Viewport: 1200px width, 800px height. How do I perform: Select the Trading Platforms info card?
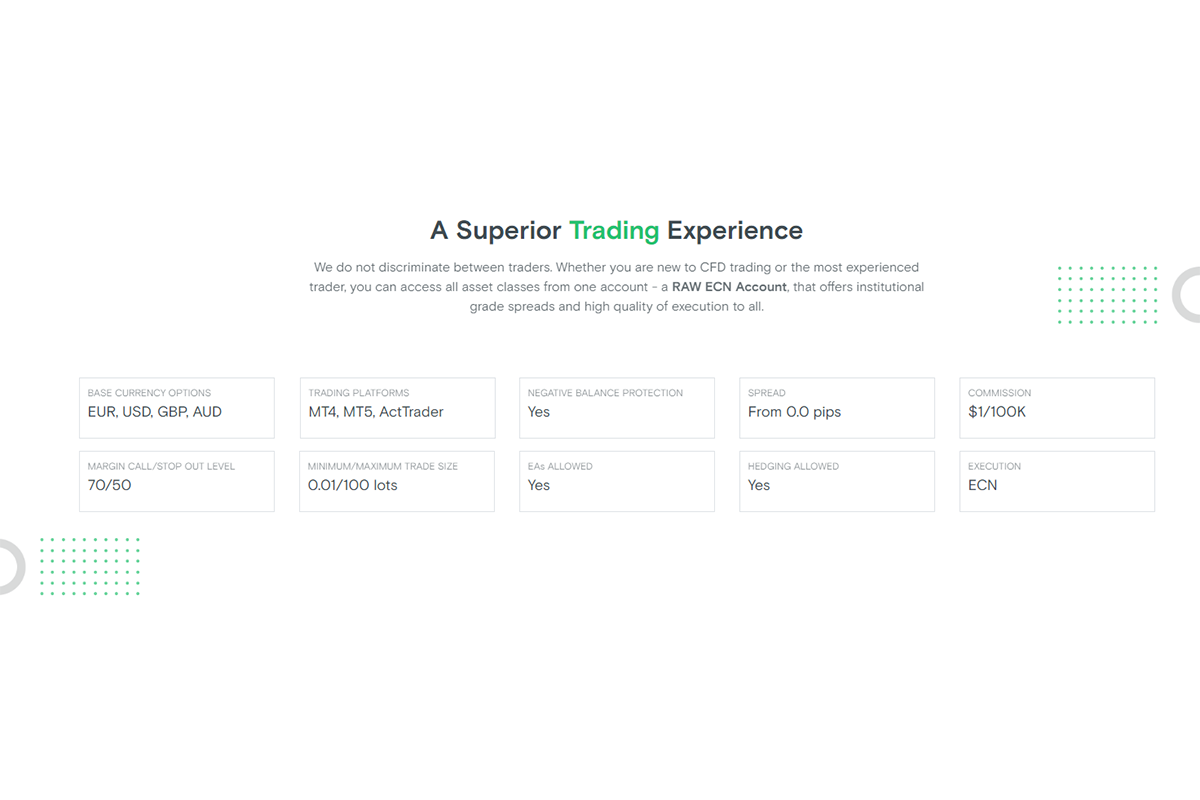pyautogui.click(x=397, y=408)
